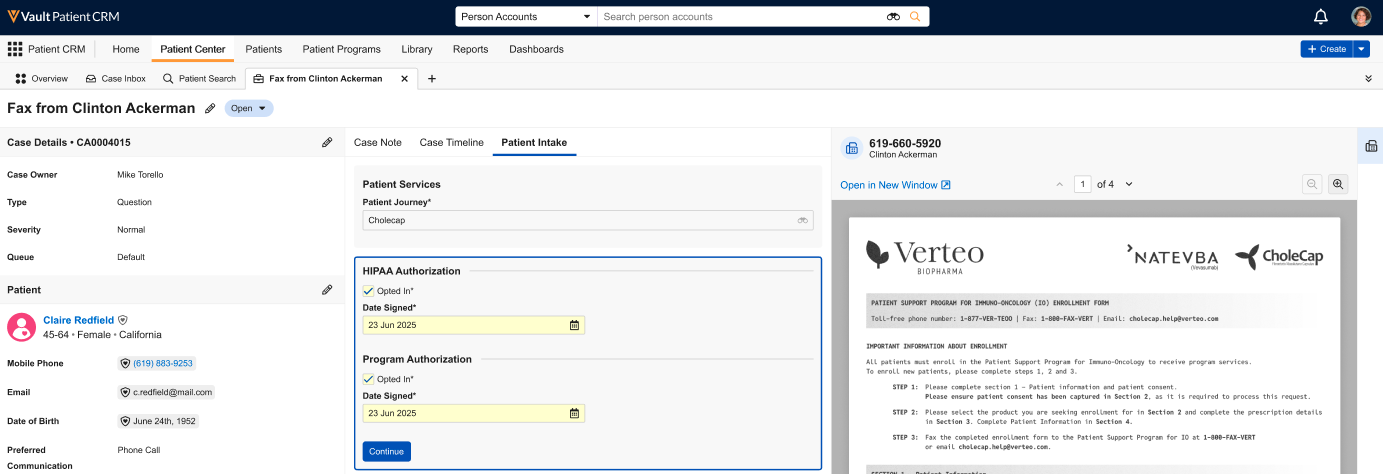Viewport: 1383px width, 474px height.
Task: Open the Patient Programs menu
Action: 341,49
